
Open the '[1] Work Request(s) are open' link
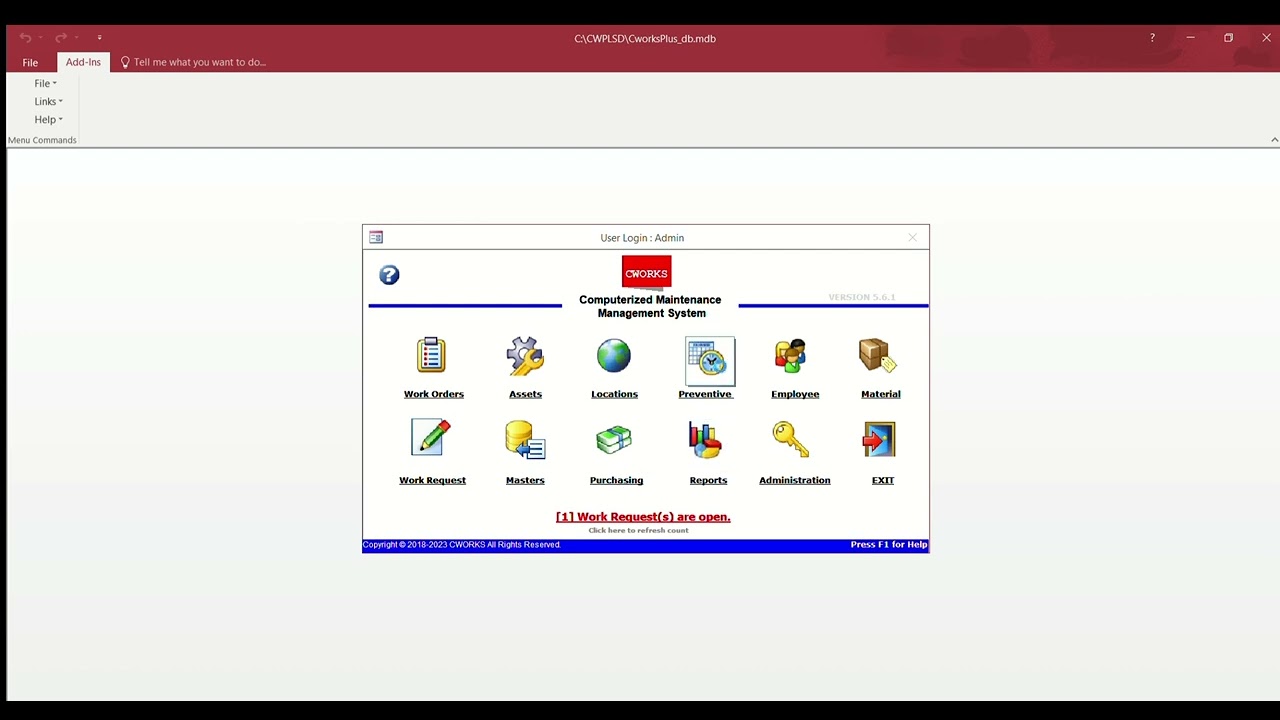click(x=643, y=517)
